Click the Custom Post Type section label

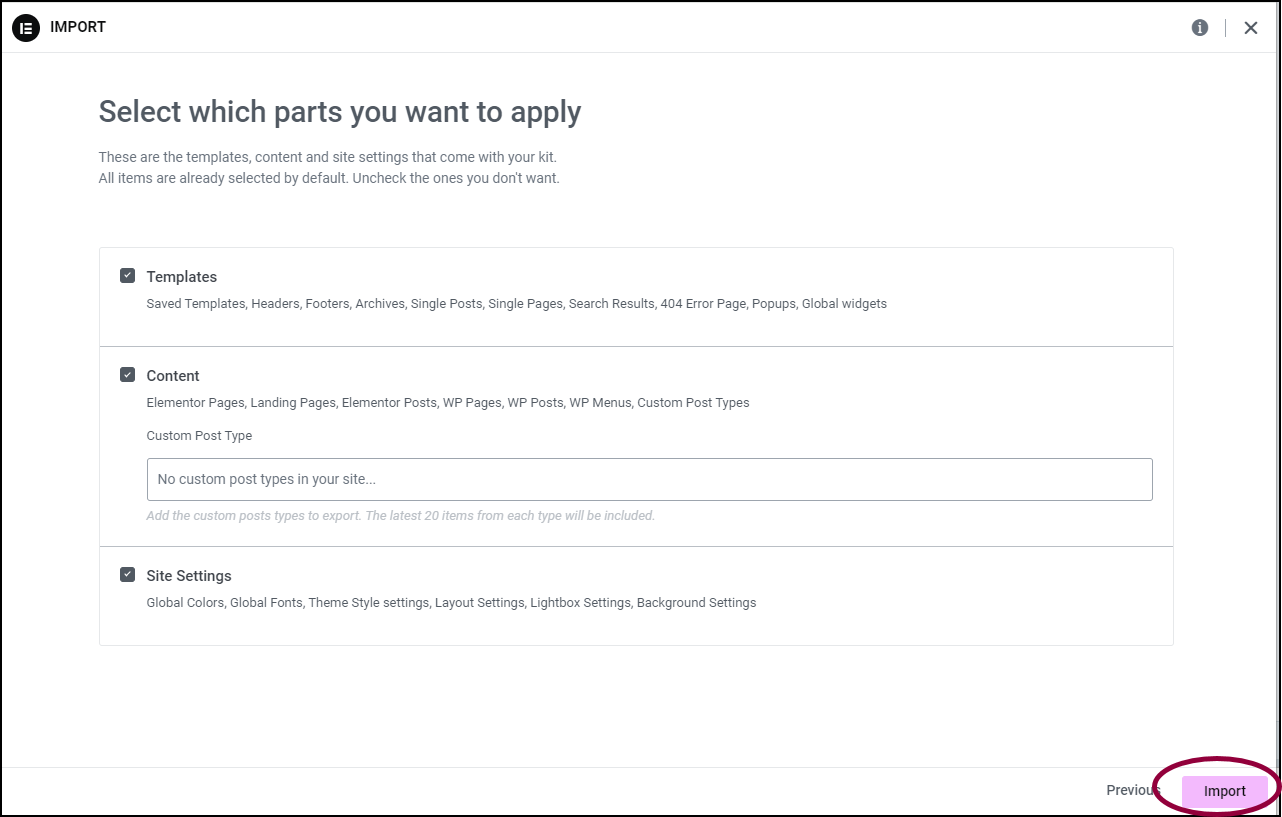199,435
